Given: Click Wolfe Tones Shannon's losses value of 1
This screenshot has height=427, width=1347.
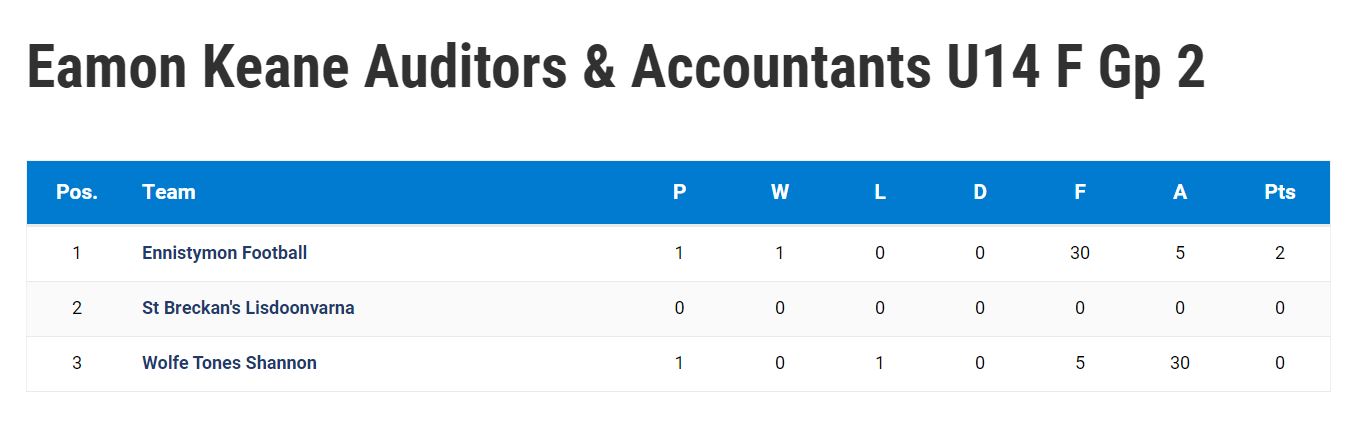Looking at the screenshot, I should point(880,363).
